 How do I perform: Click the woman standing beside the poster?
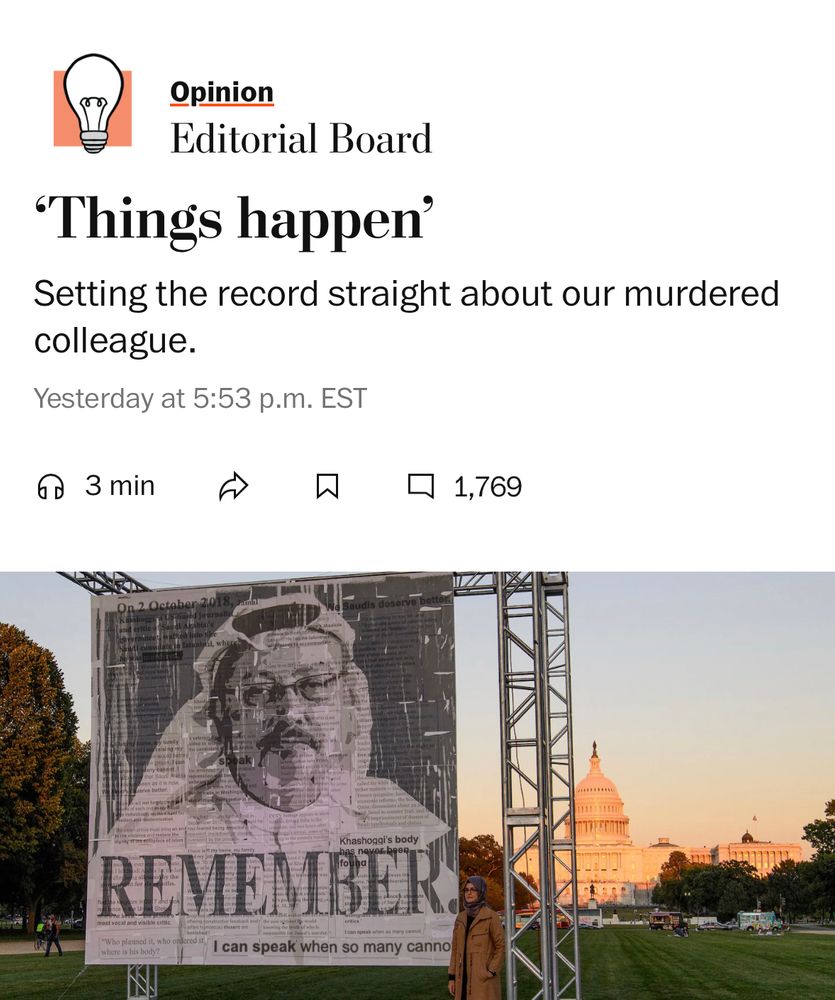pyautogui.click(x=476, y=938)
